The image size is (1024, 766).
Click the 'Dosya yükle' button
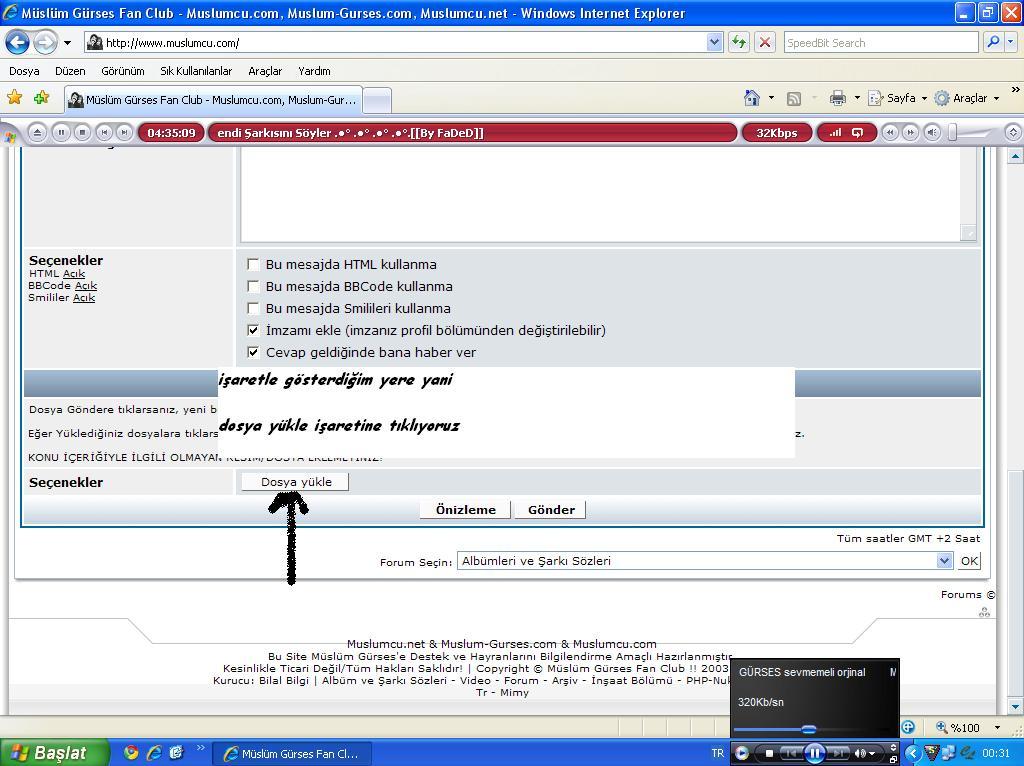point(296,482)
